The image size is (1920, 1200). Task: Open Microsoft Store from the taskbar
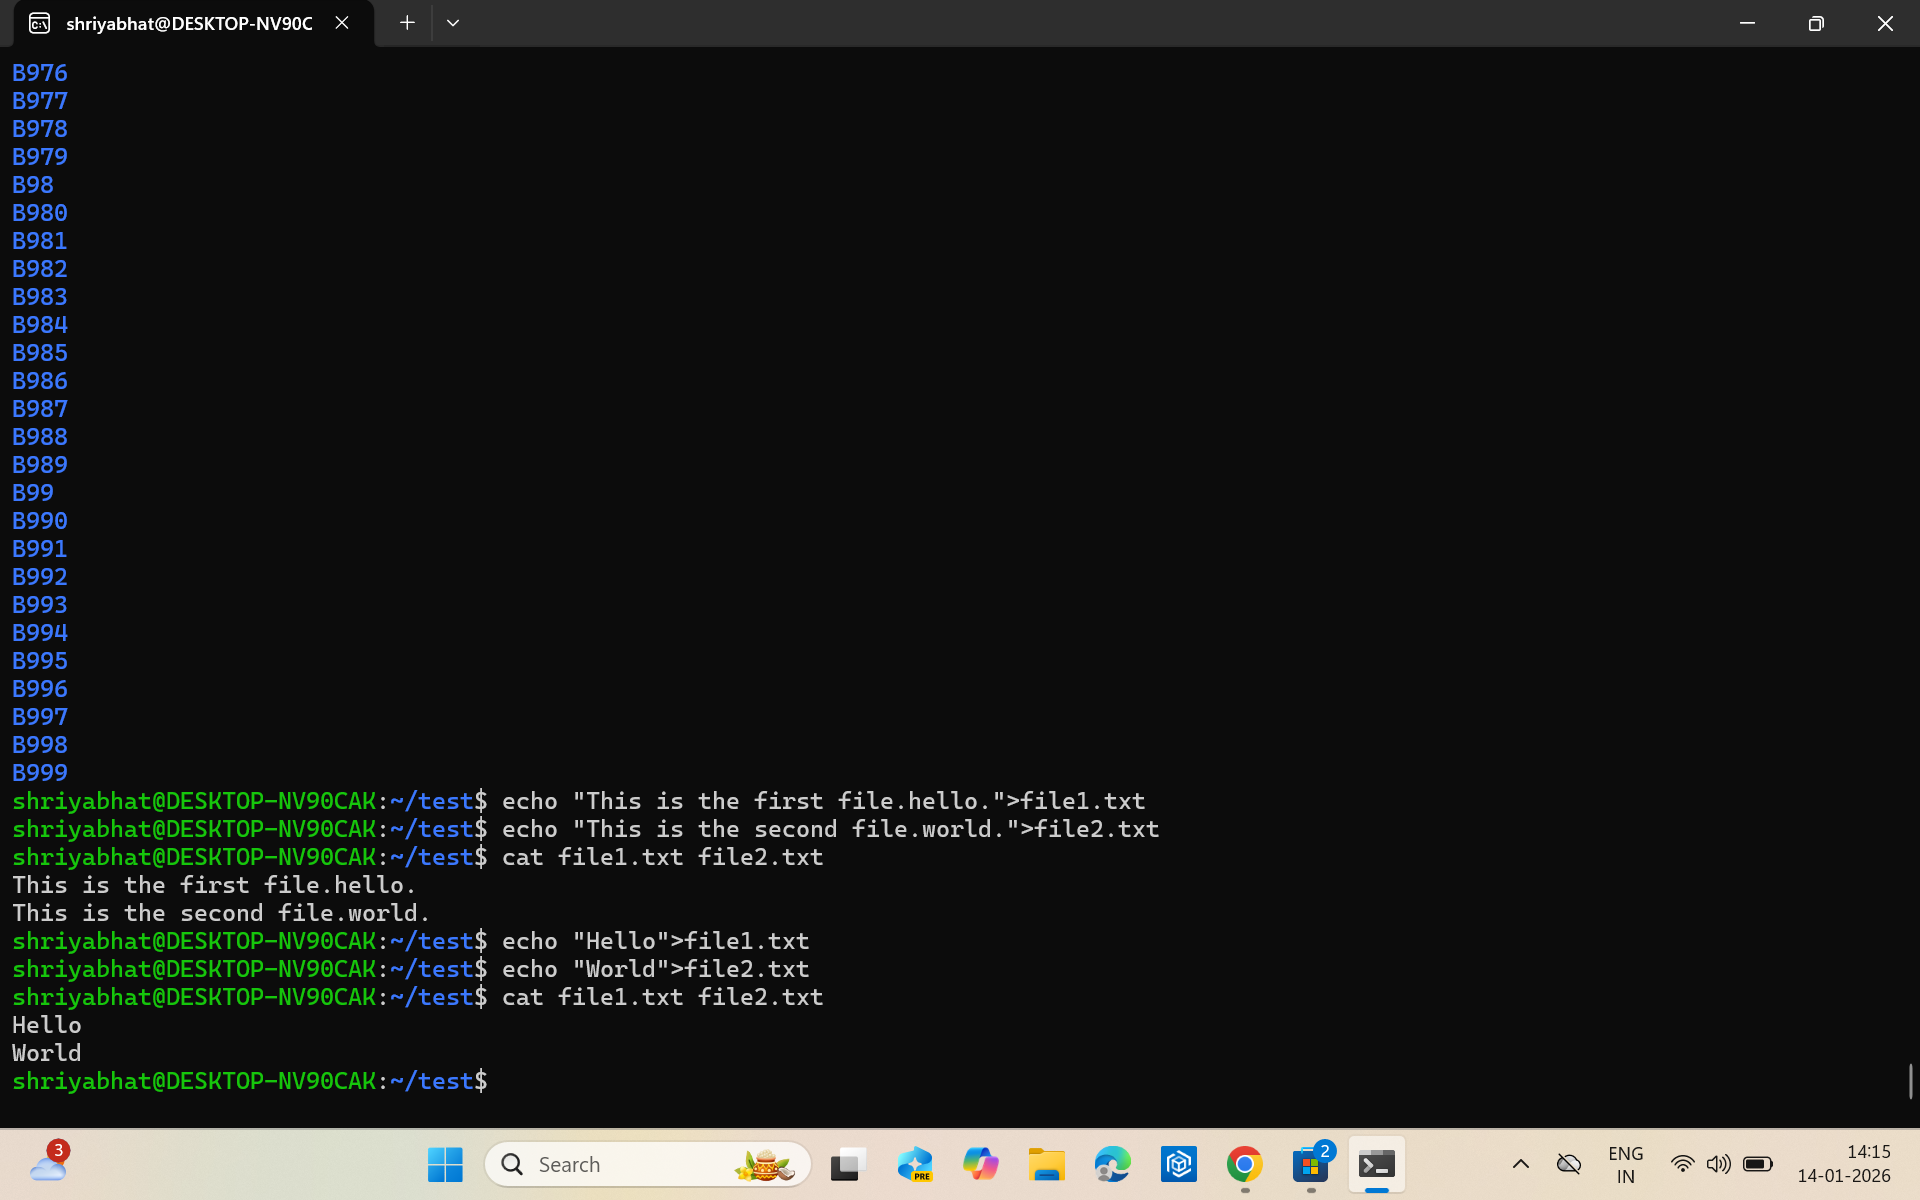pyautogui.click(x=1310, y=1164)
